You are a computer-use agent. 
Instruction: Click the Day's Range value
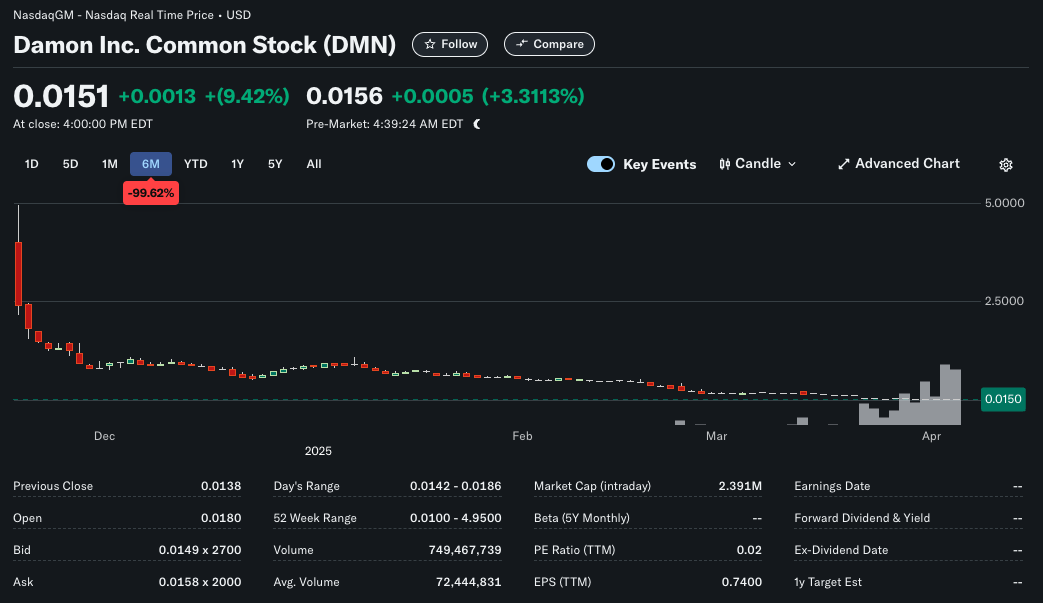click(456, 486)
